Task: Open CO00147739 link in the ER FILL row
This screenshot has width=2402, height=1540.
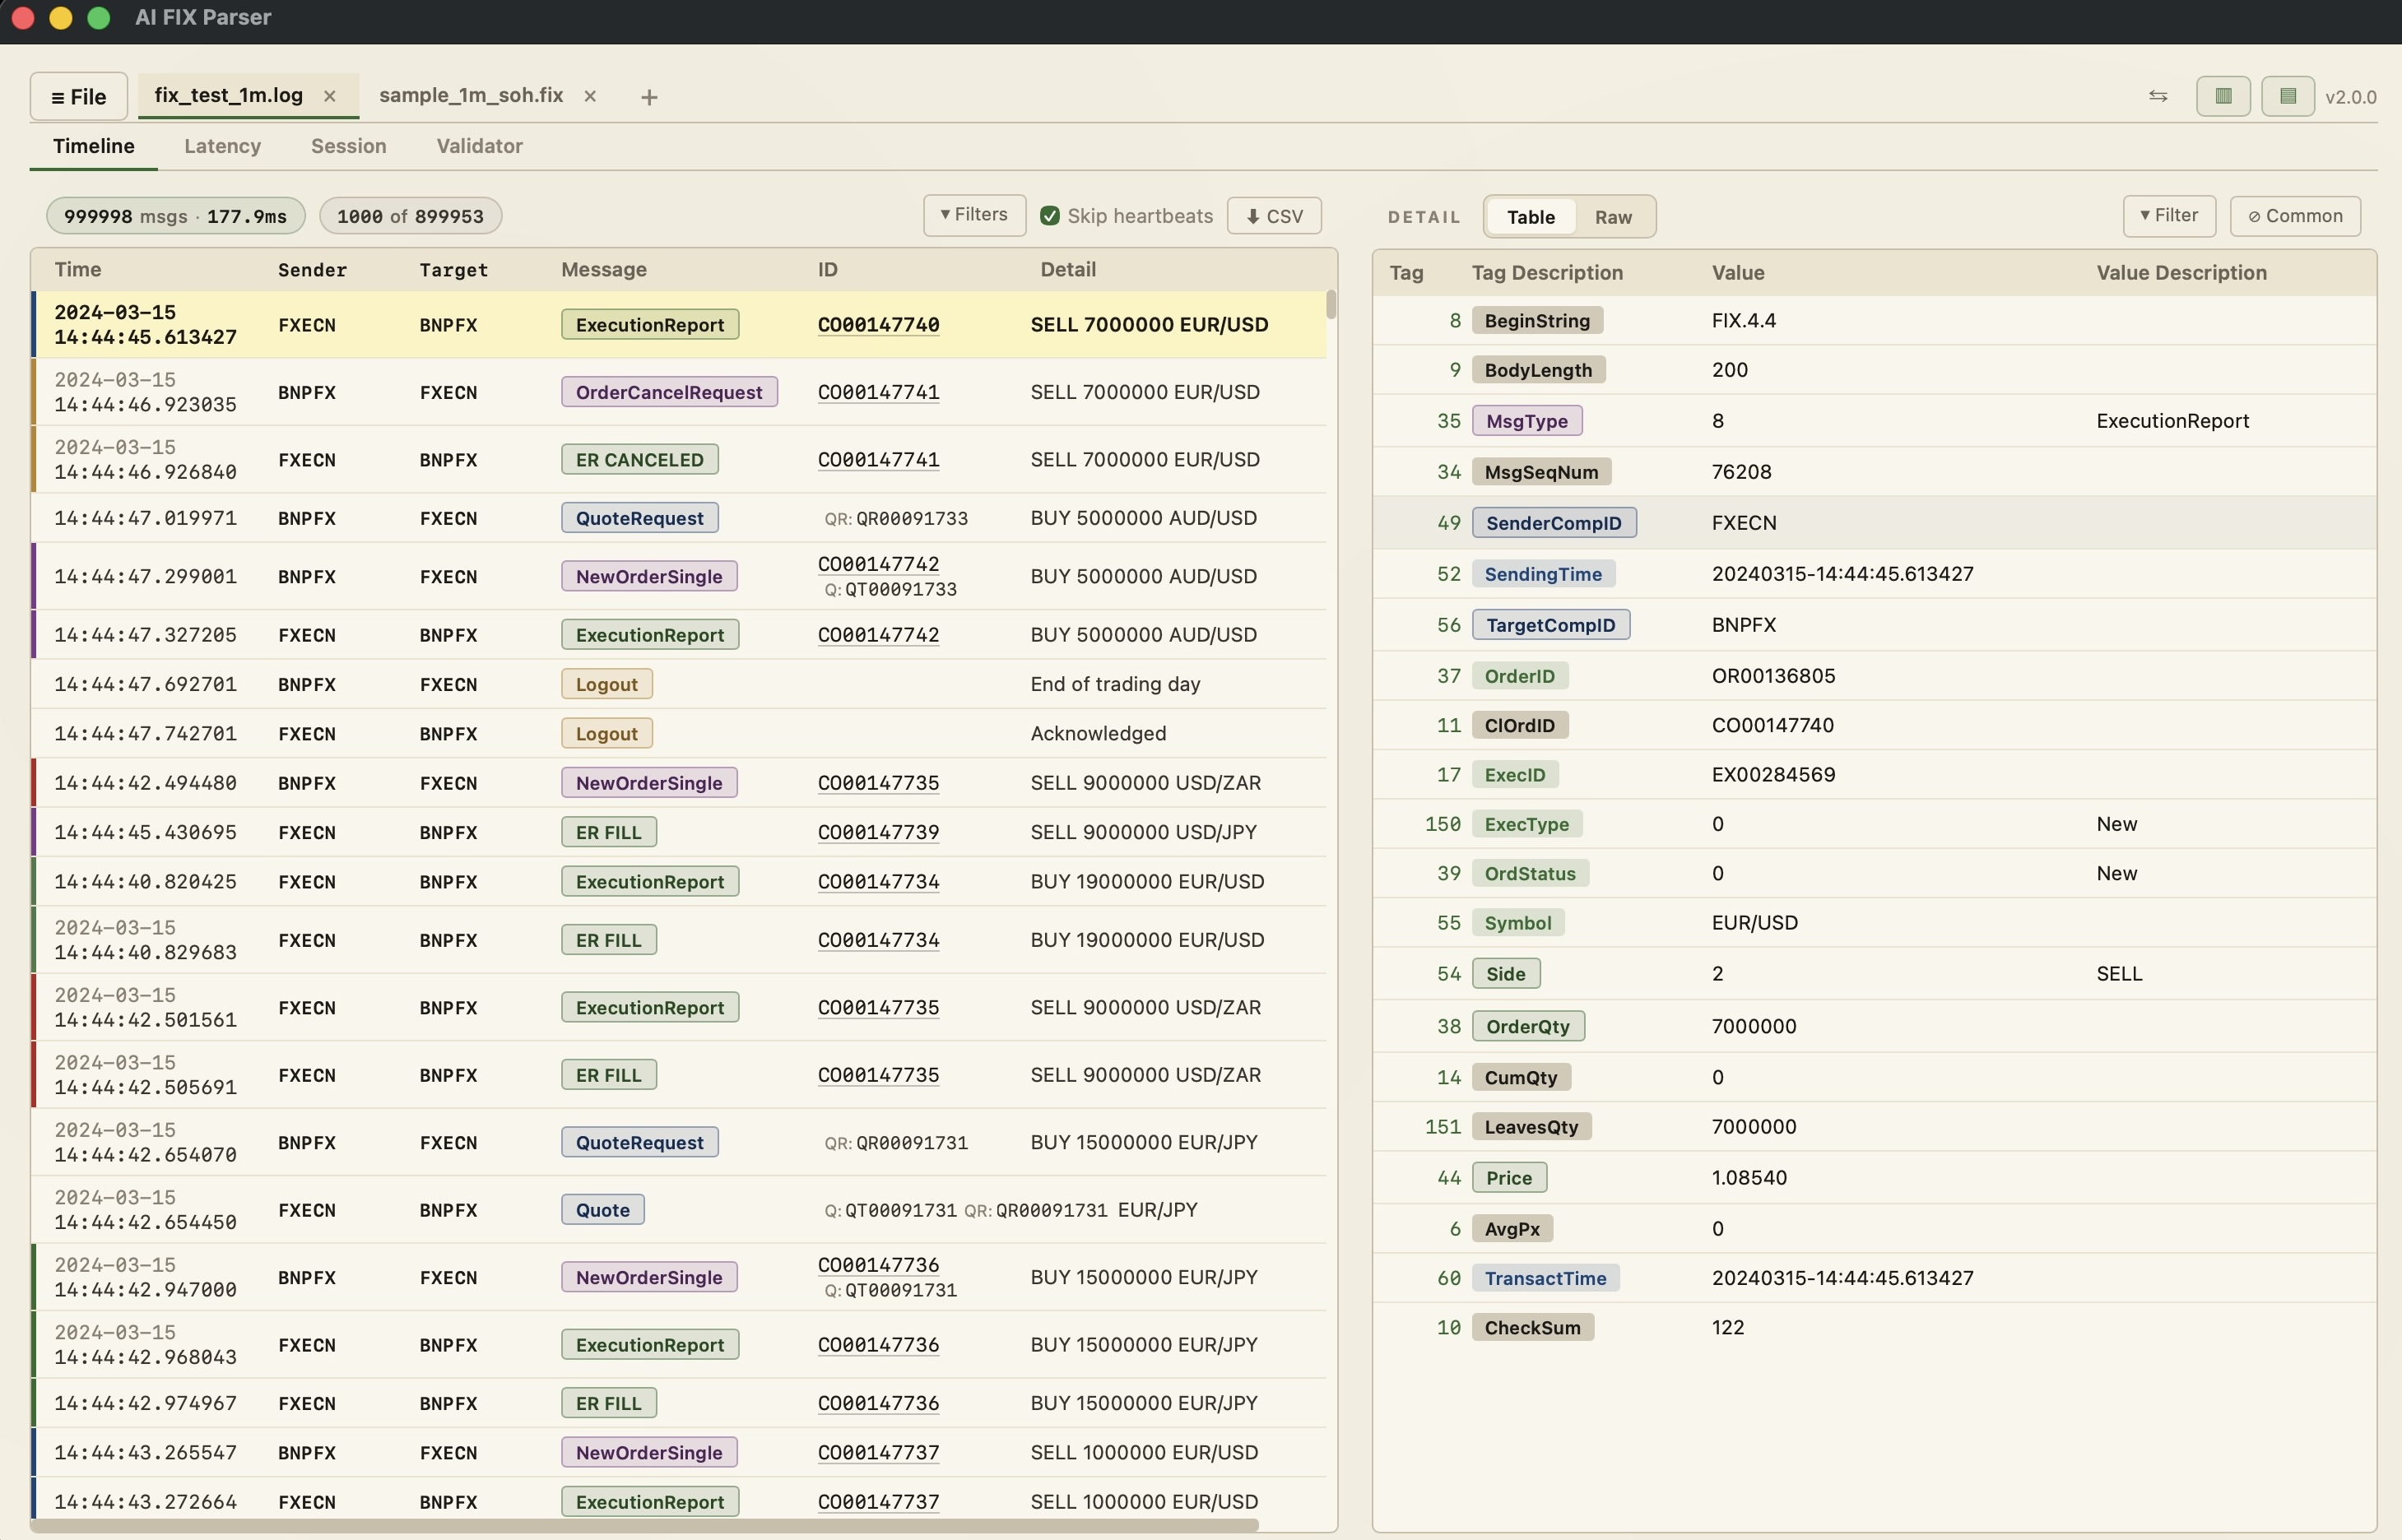Action: [x=878, y=832]
